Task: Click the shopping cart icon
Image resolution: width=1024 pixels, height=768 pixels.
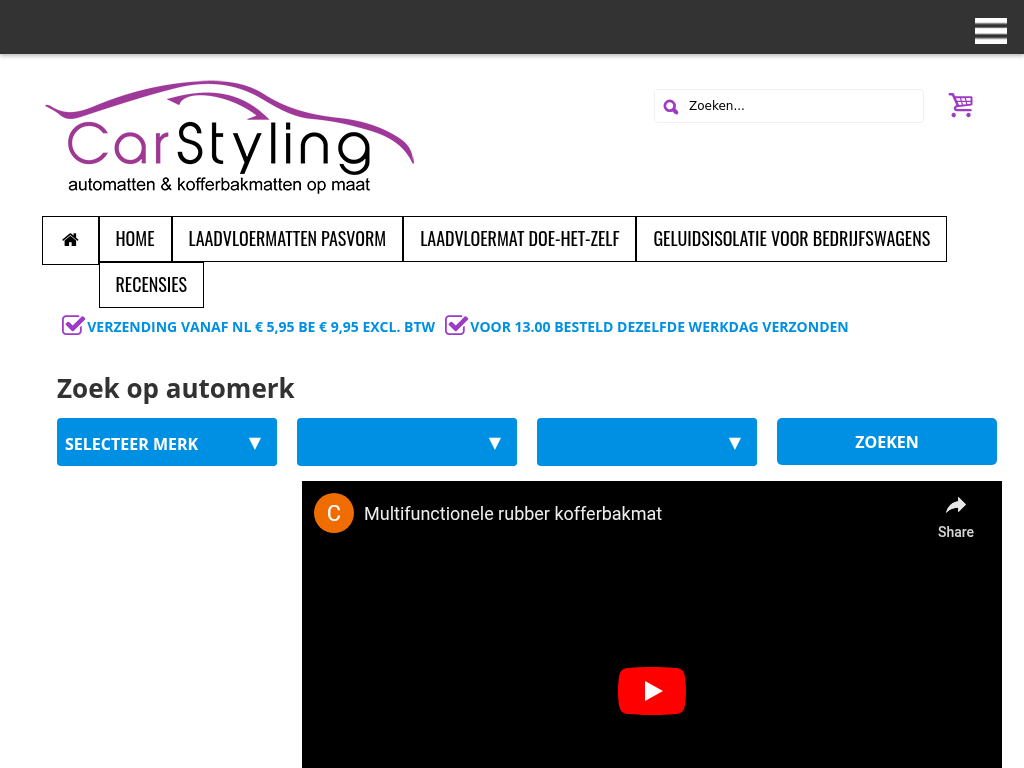Action: 960,105
